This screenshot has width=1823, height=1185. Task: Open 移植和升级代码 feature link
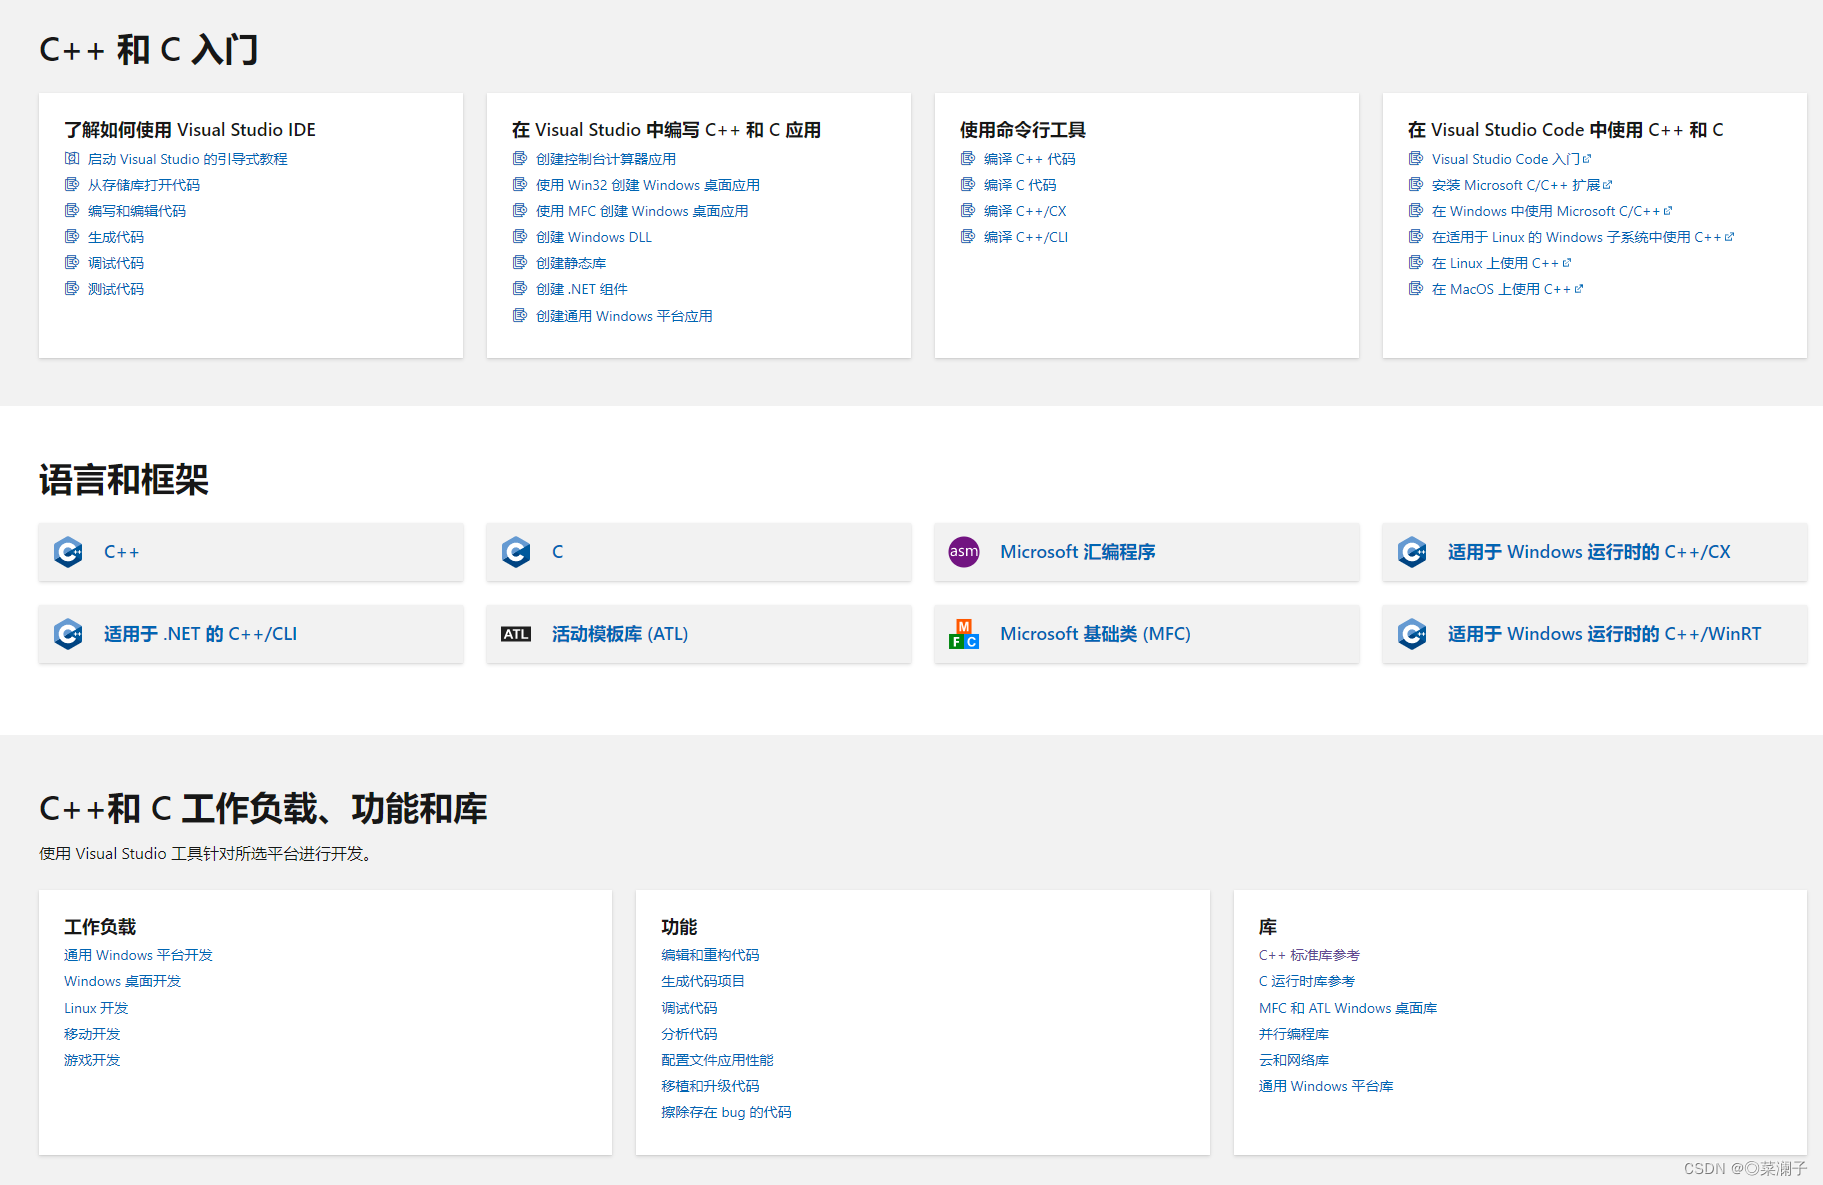click(x=710, y=1086)
